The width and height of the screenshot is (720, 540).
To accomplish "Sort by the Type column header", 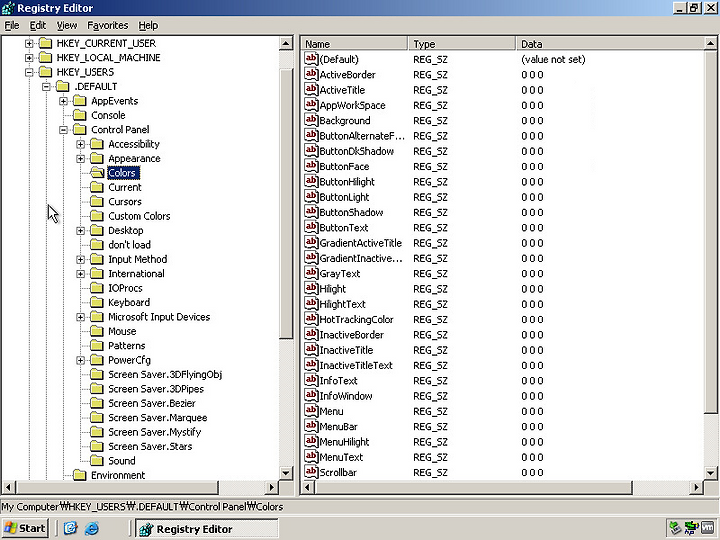I will pyautogui.click(x=462, y=44).
